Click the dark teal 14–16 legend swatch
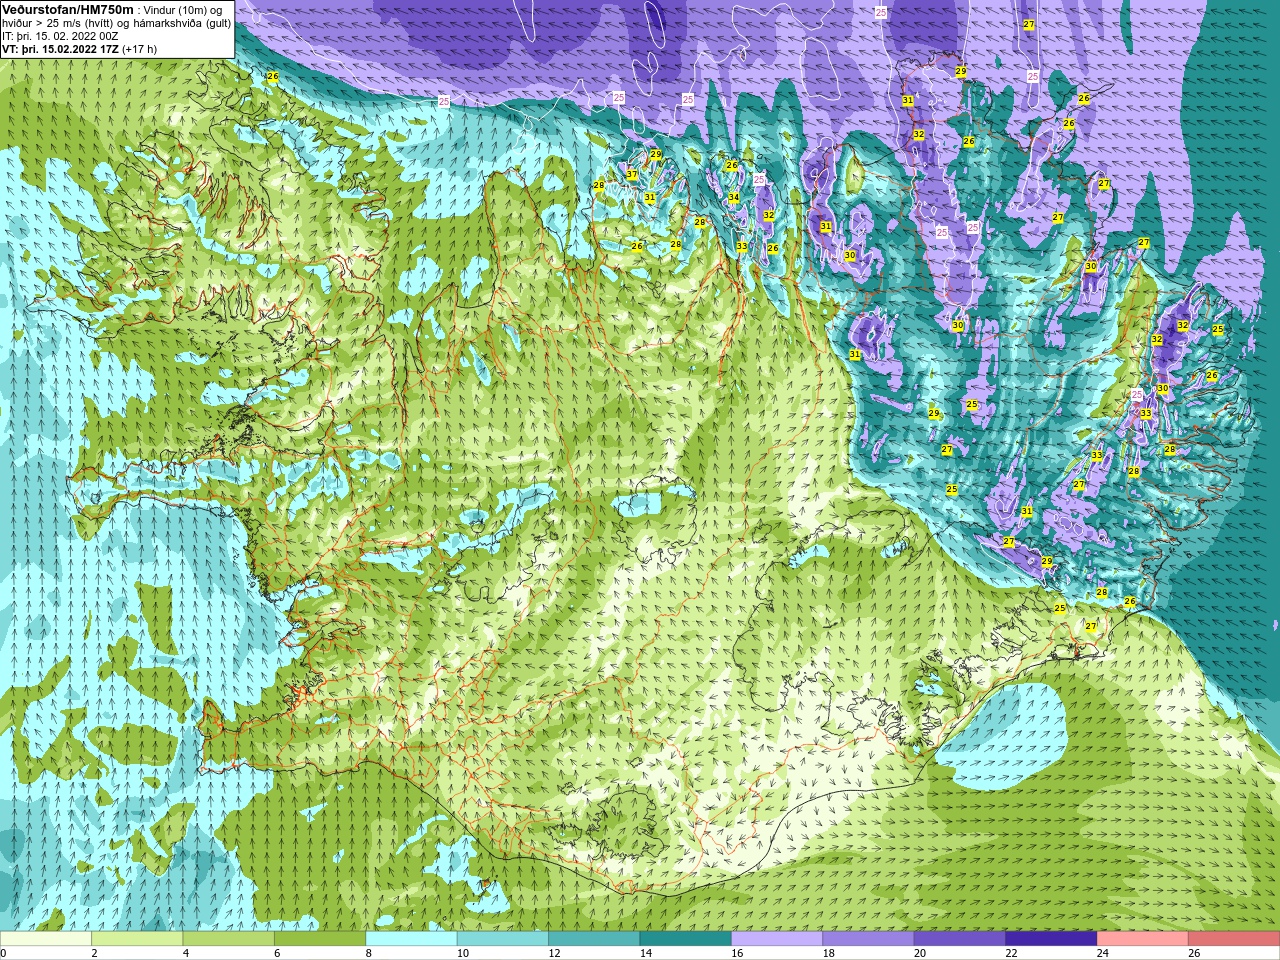 (x=686, y=939)
